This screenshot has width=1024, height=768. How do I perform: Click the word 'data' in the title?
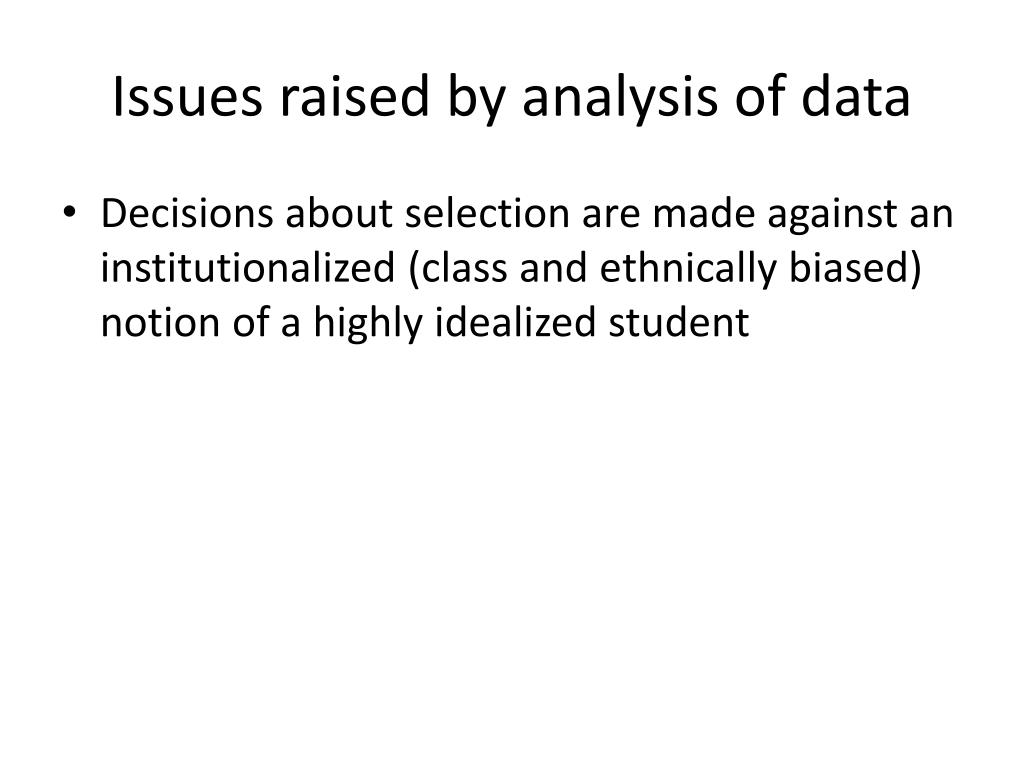click(856, 96)
